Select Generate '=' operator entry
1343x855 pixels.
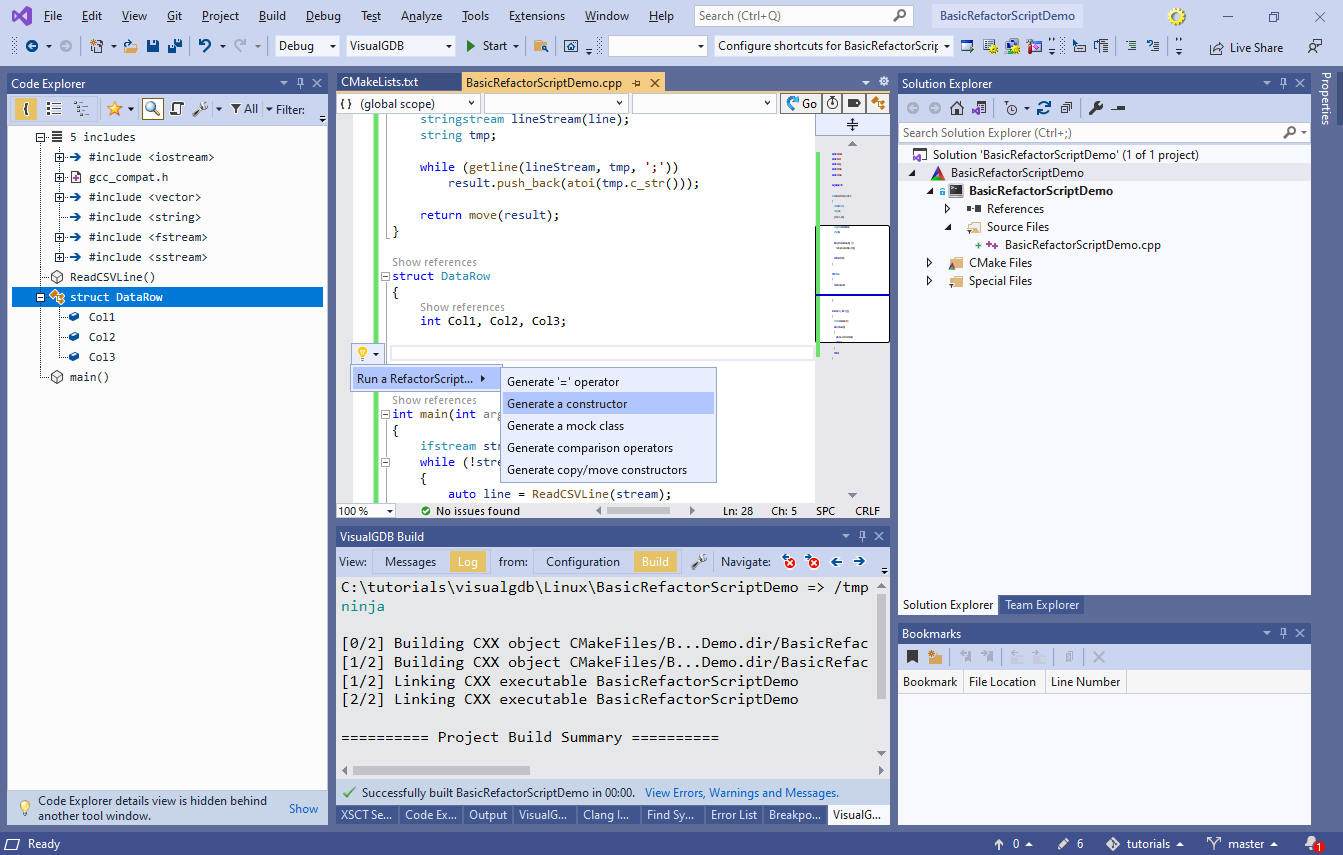[608, 382]
